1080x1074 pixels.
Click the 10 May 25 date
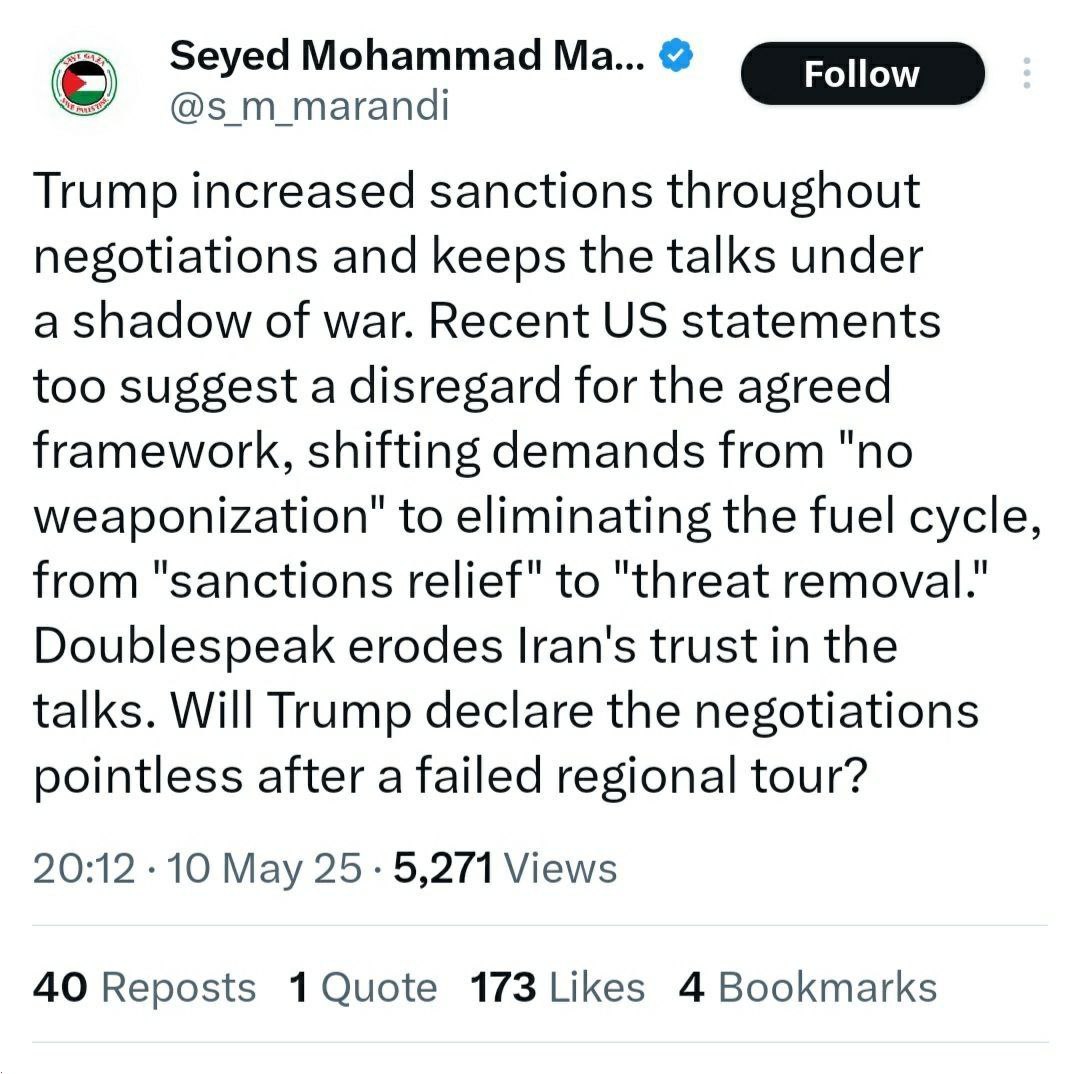tap(264, 868)
